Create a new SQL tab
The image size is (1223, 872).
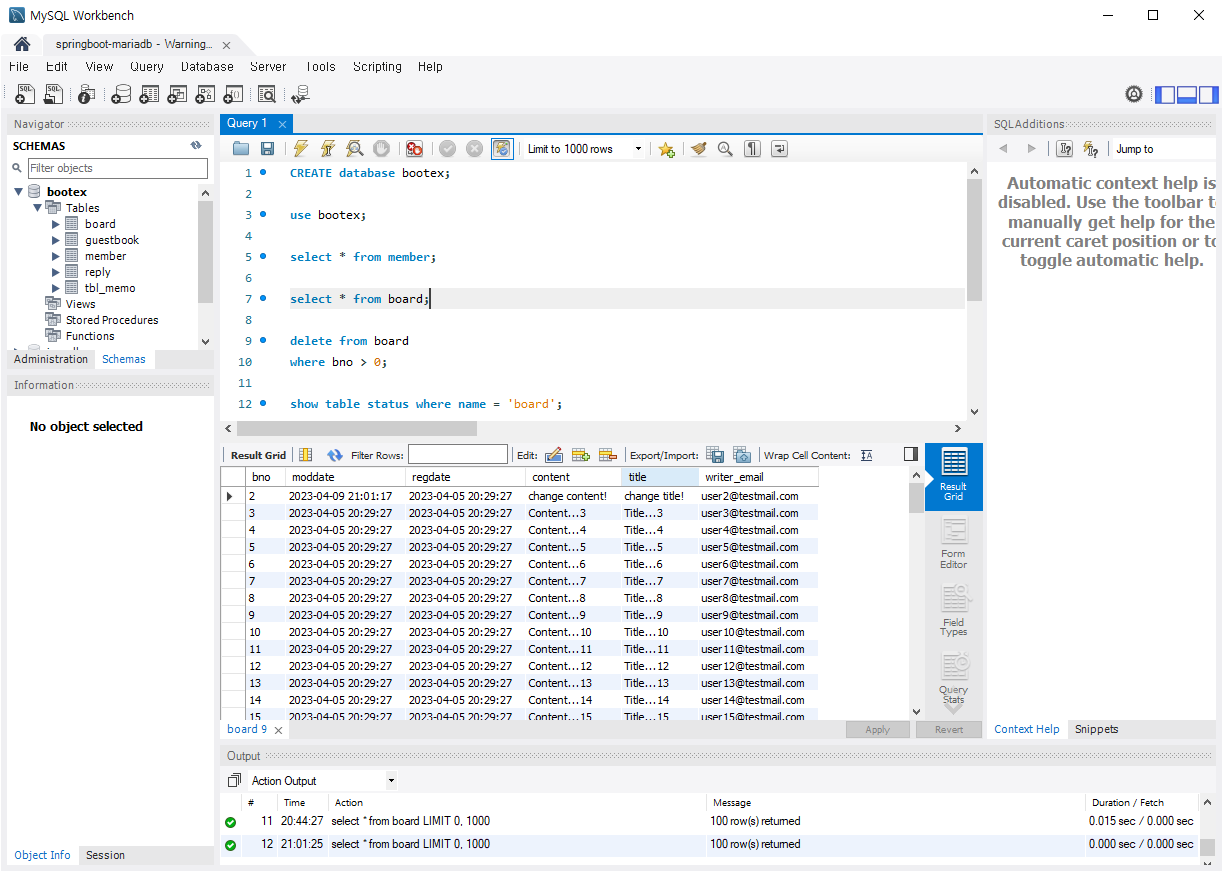point(25,94)
